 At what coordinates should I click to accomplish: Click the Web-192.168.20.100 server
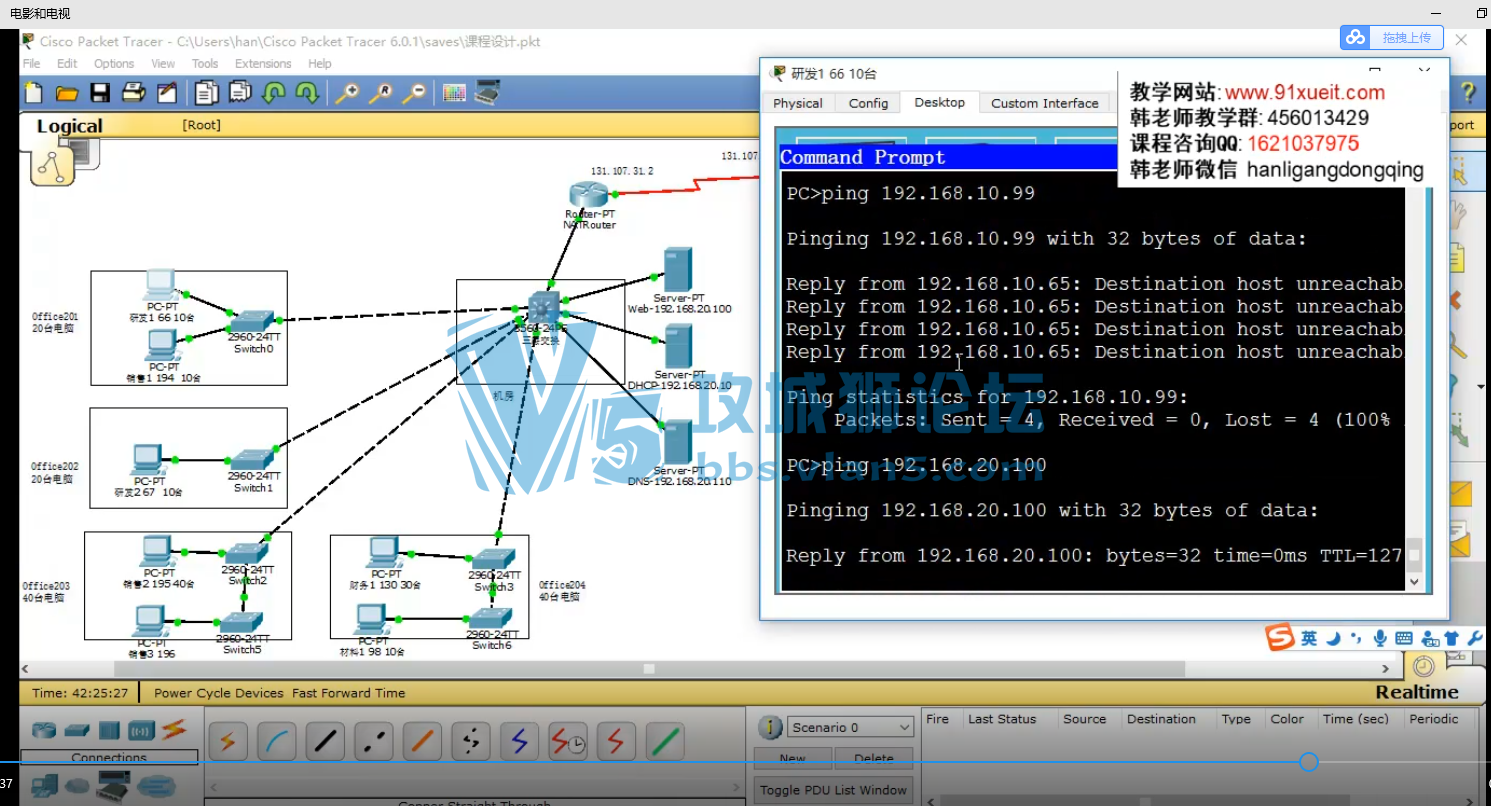coord(677,271)
